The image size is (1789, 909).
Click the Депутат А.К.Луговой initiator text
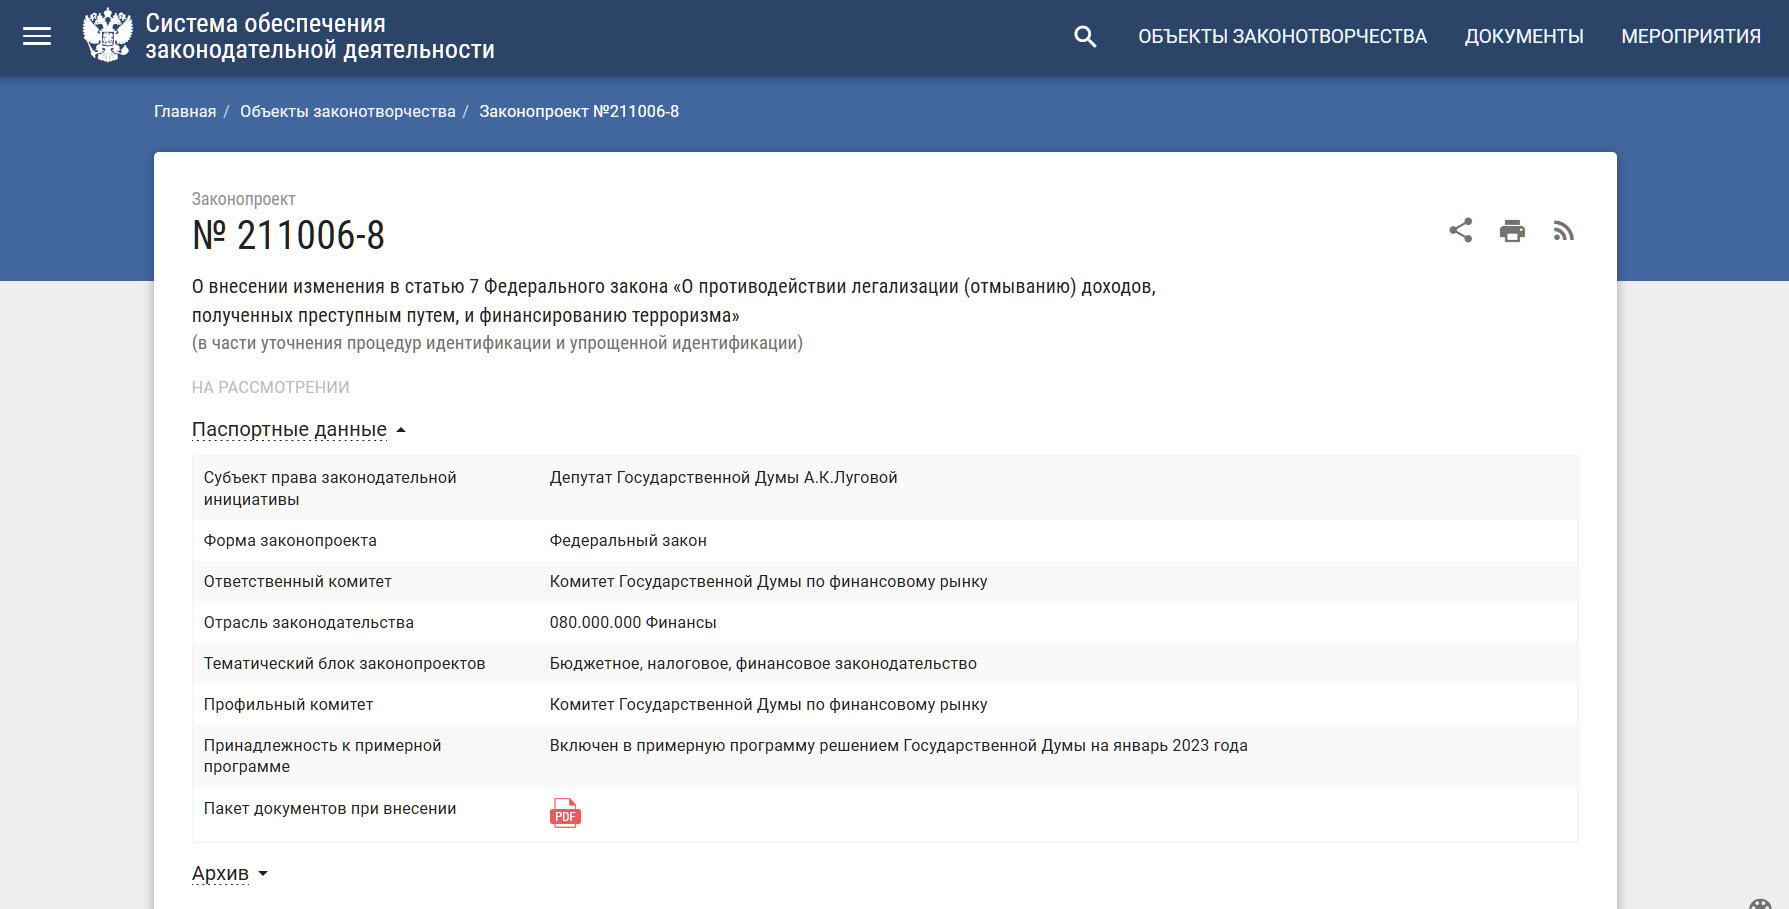point(723,478)
